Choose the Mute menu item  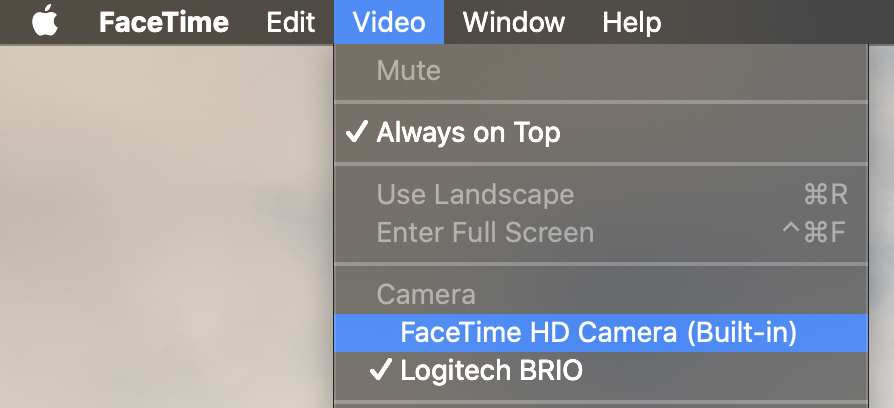(x=601, y=71)
